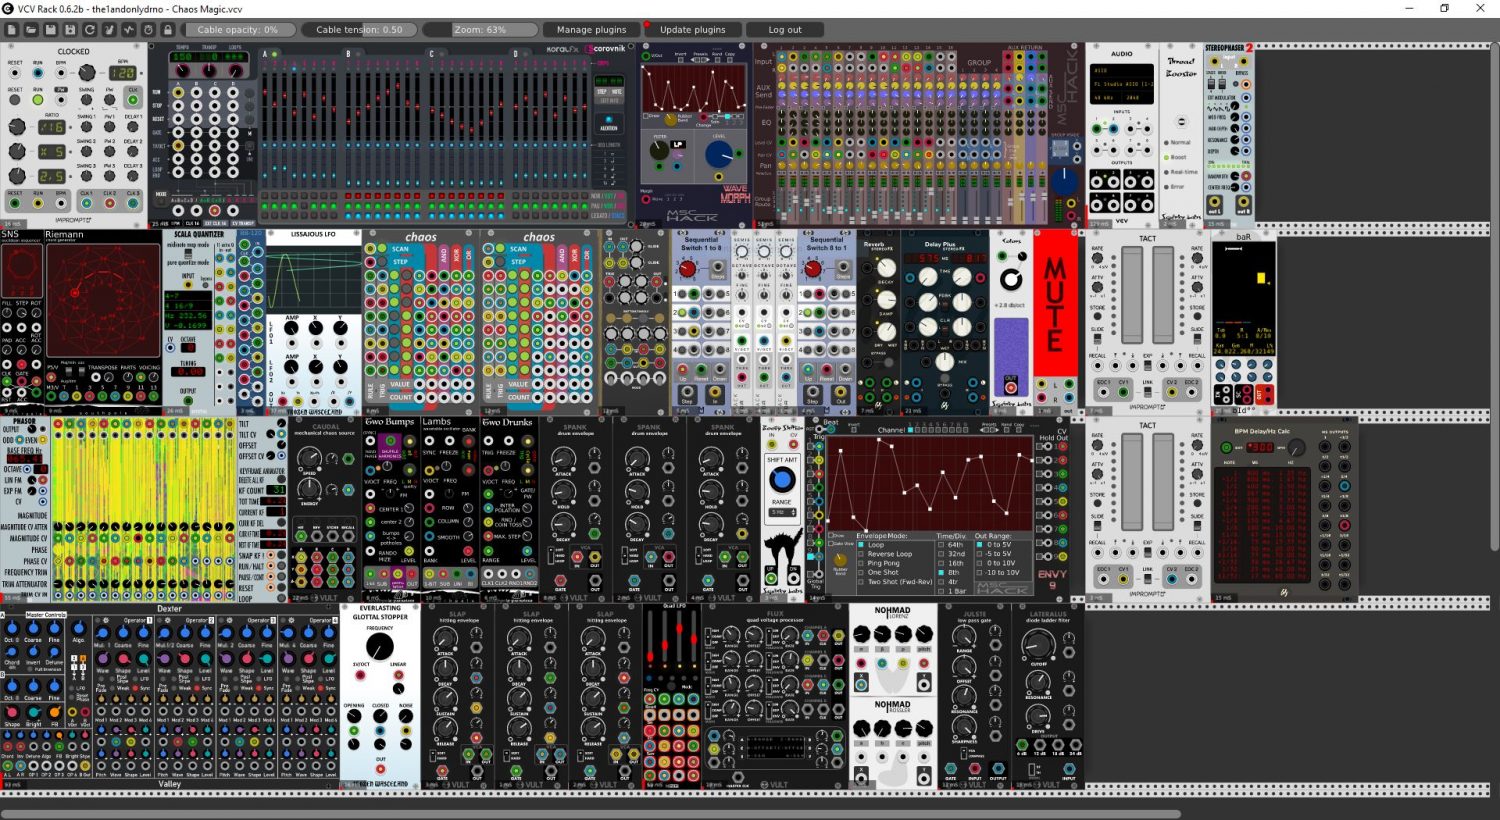Open the FL Studio ASIO device dropdown

point(1121,84)
